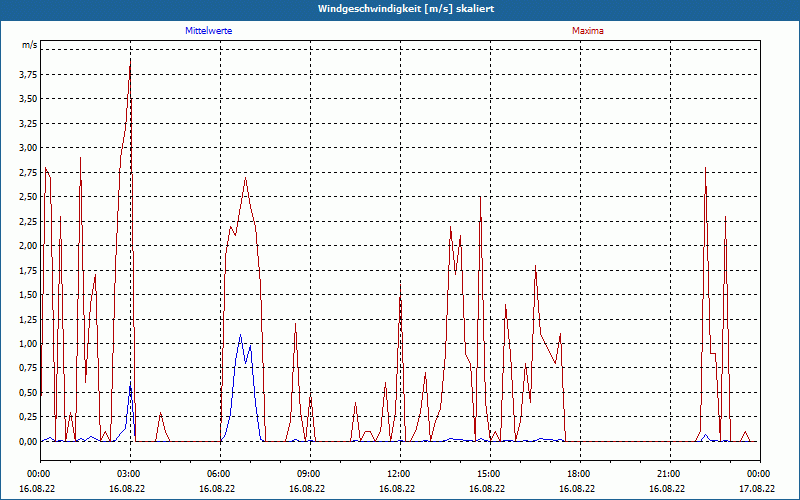Select the 1,00 y-axis value

(x=28, y=344)
